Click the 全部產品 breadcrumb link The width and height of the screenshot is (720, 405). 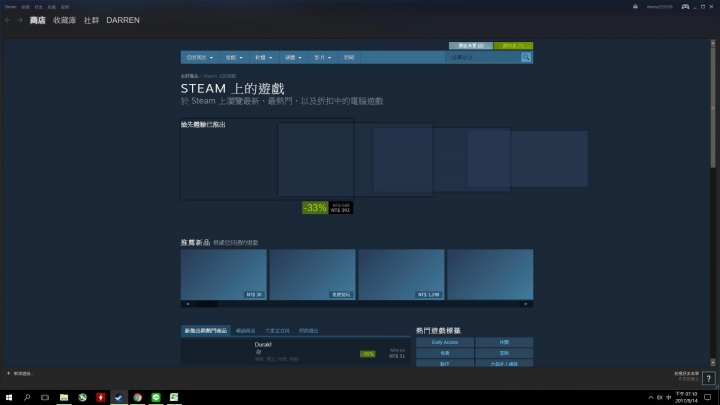pyautogui.click(x=190, y=76)
